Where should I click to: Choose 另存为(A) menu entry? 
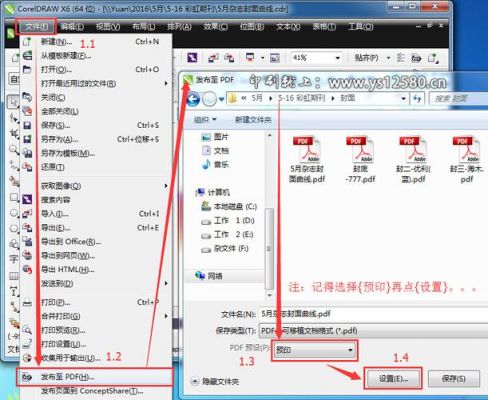point(97,139)
